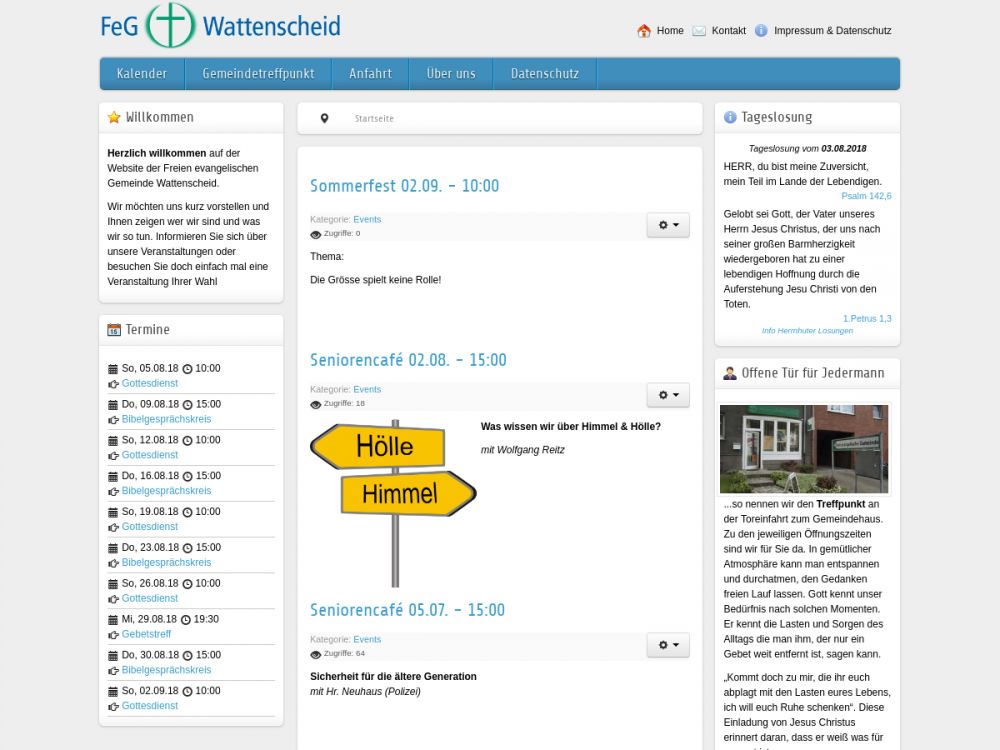Screen dimensions: 1000x750
Task: Click the Treffpunkt building photo
Action: click(x=804, y=448)
